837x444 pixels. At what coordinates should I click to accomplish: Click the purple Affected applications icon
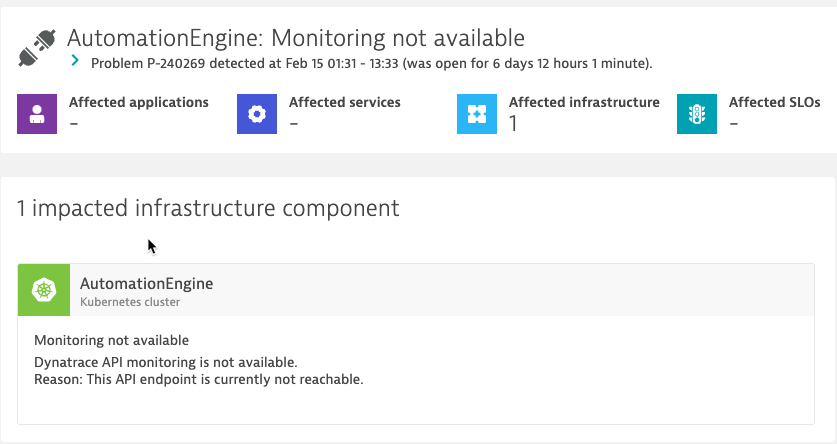coord(37,114)
